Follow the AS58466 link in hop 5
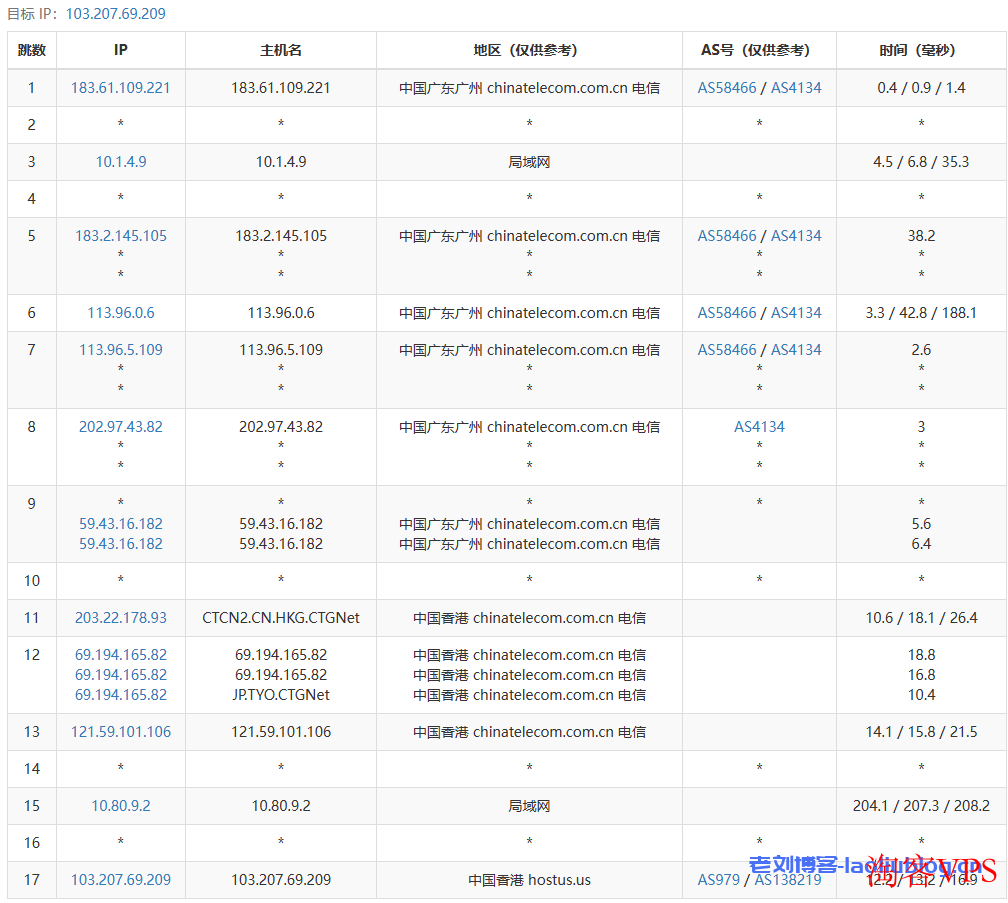1008x903 pixels. (x=727, y=236)
